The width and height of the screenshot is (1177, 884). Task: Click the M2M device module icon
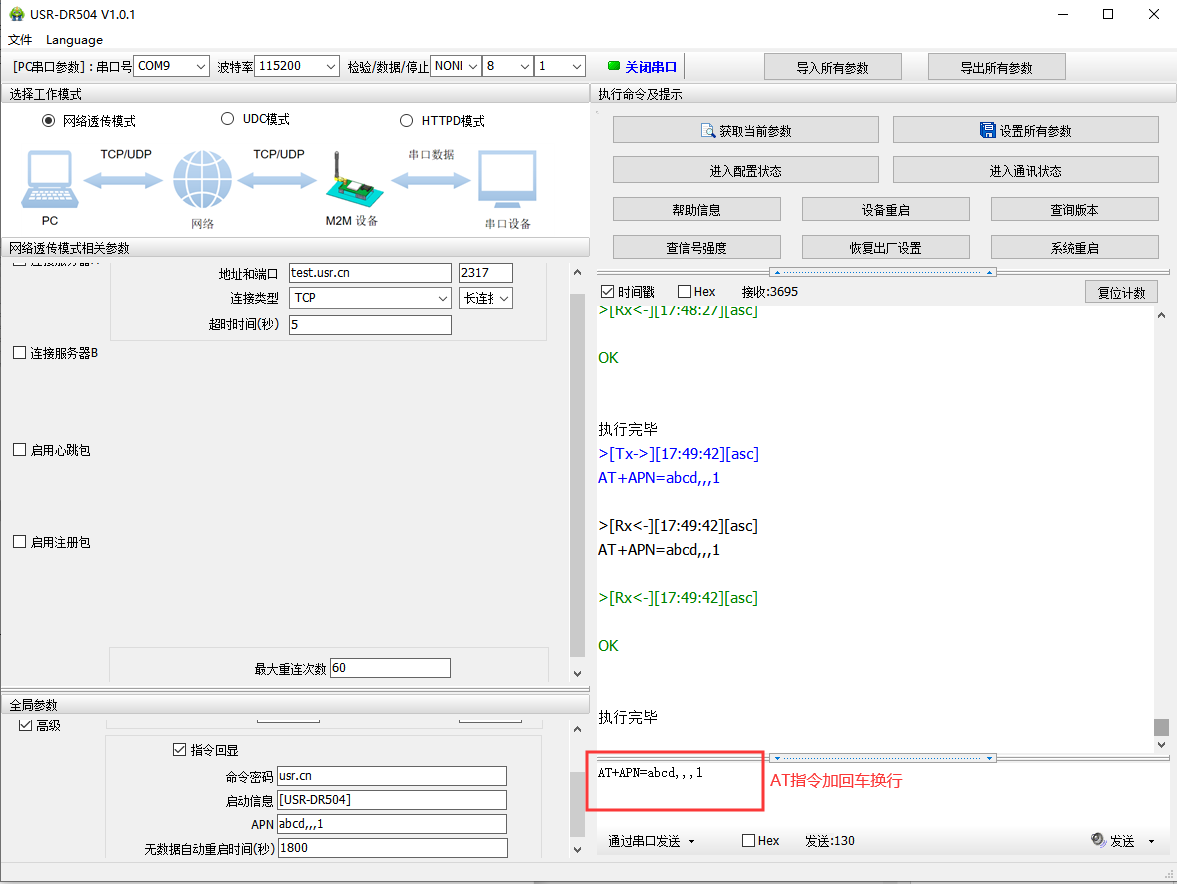[351, 182]
